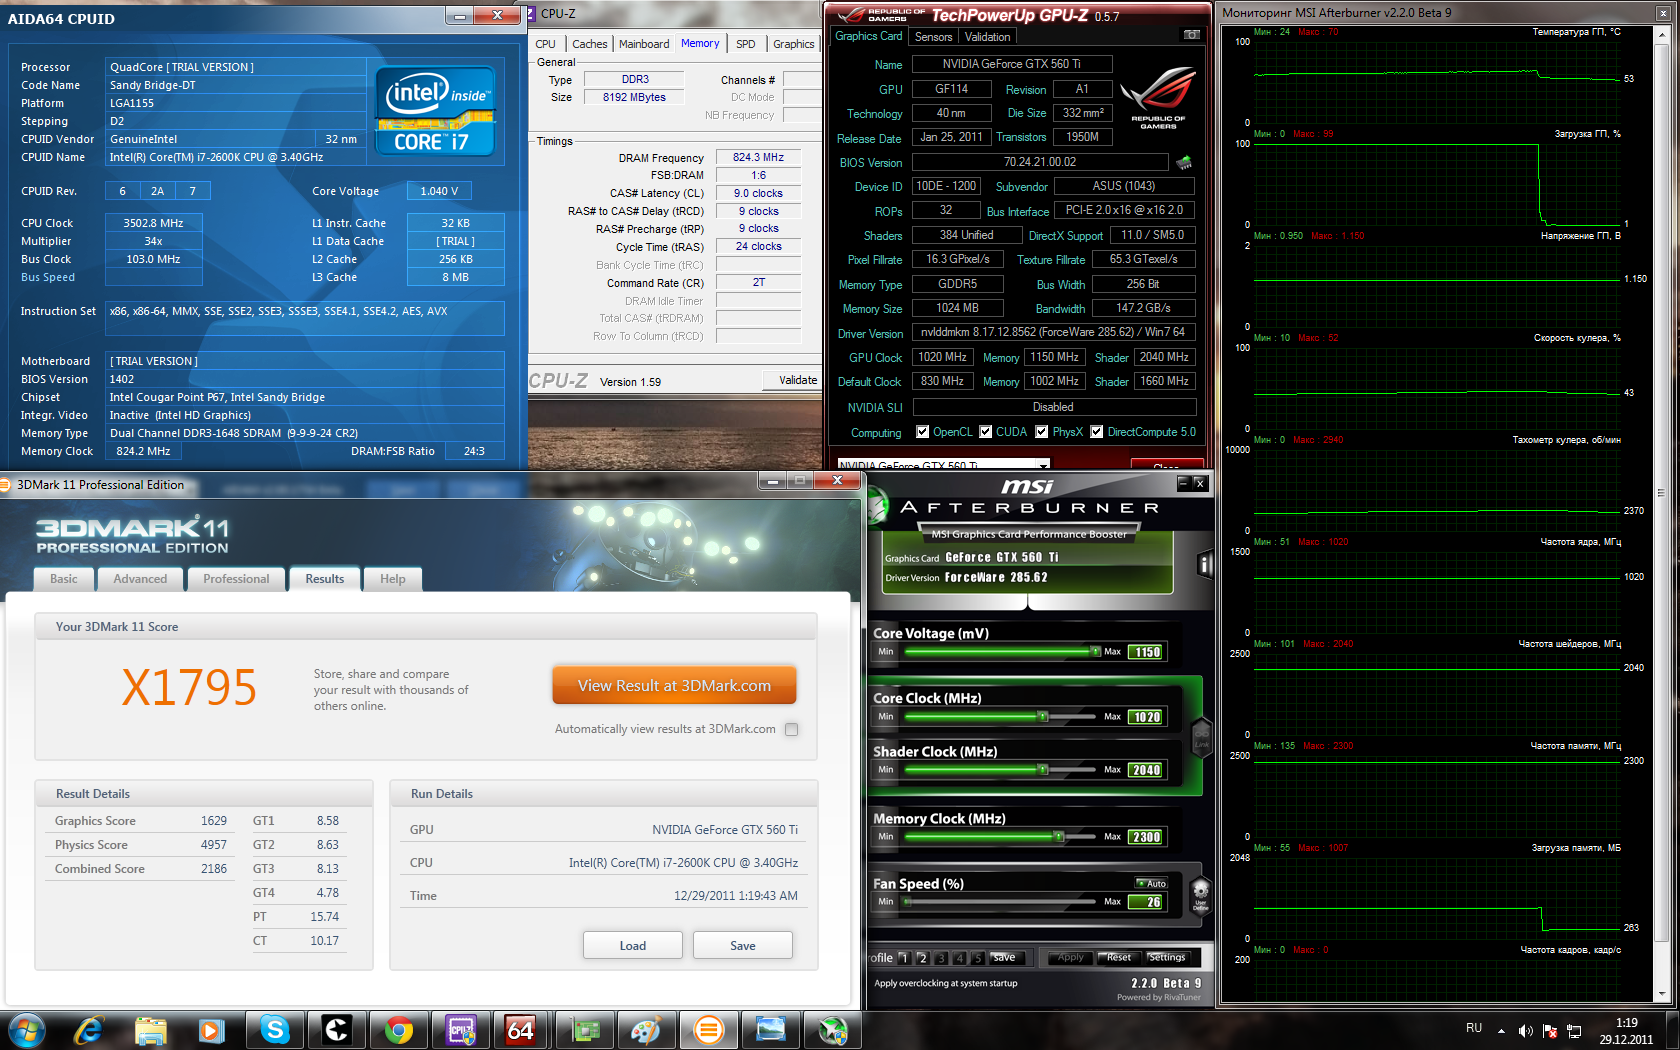
Task: Switch to AIDA64 taskbar icon
Action: tap(521, 1030)
